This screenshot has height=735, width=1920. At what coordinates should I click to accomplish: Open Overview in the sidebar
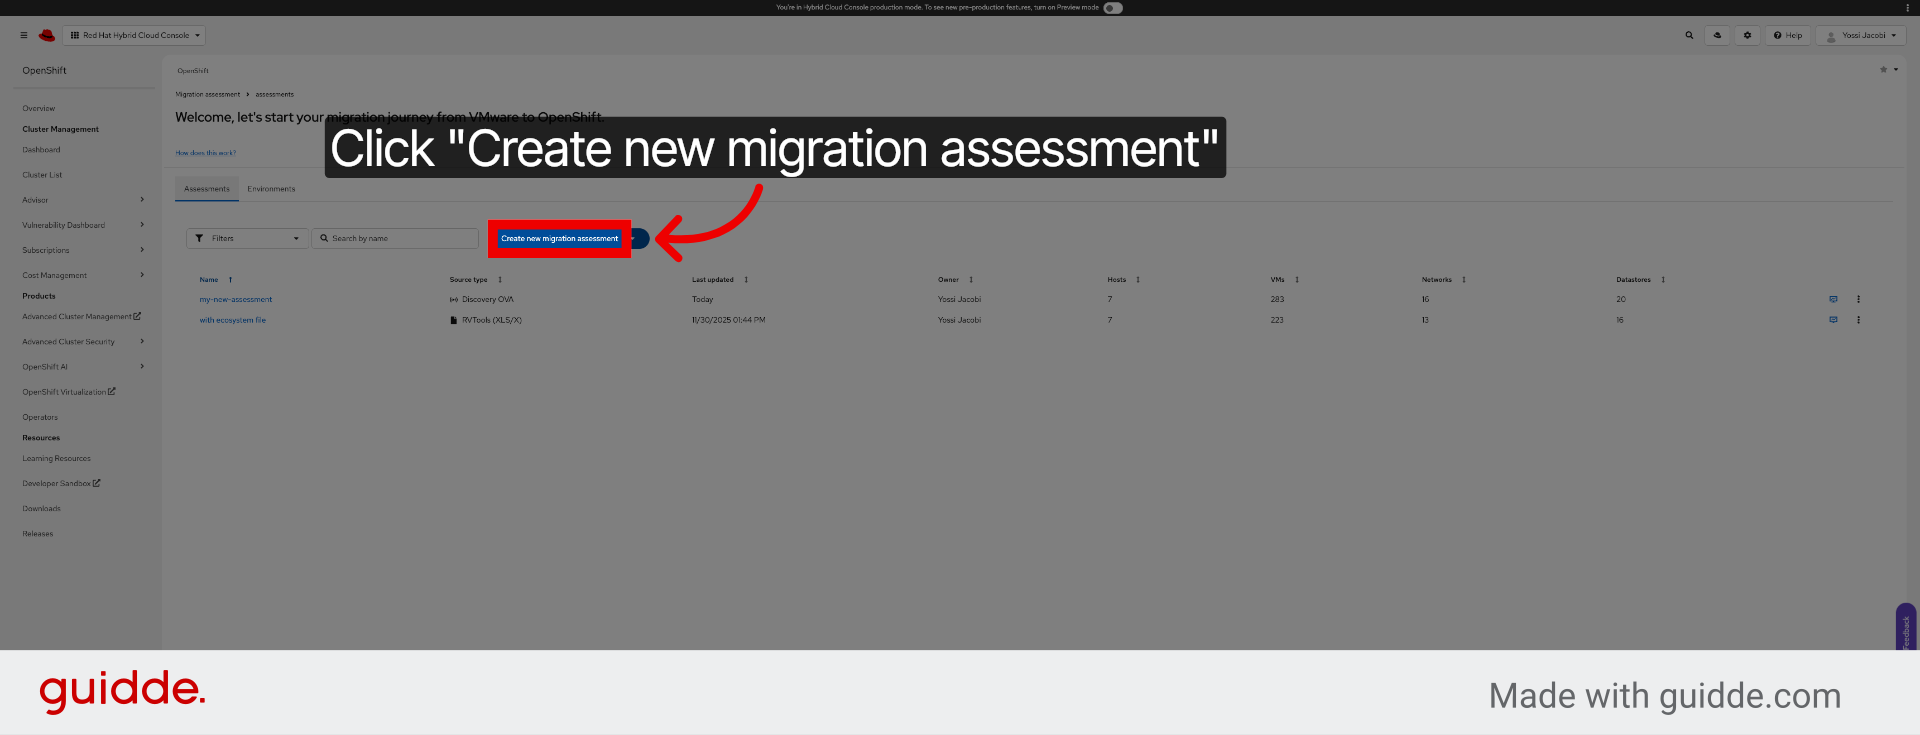coord(39,108)
